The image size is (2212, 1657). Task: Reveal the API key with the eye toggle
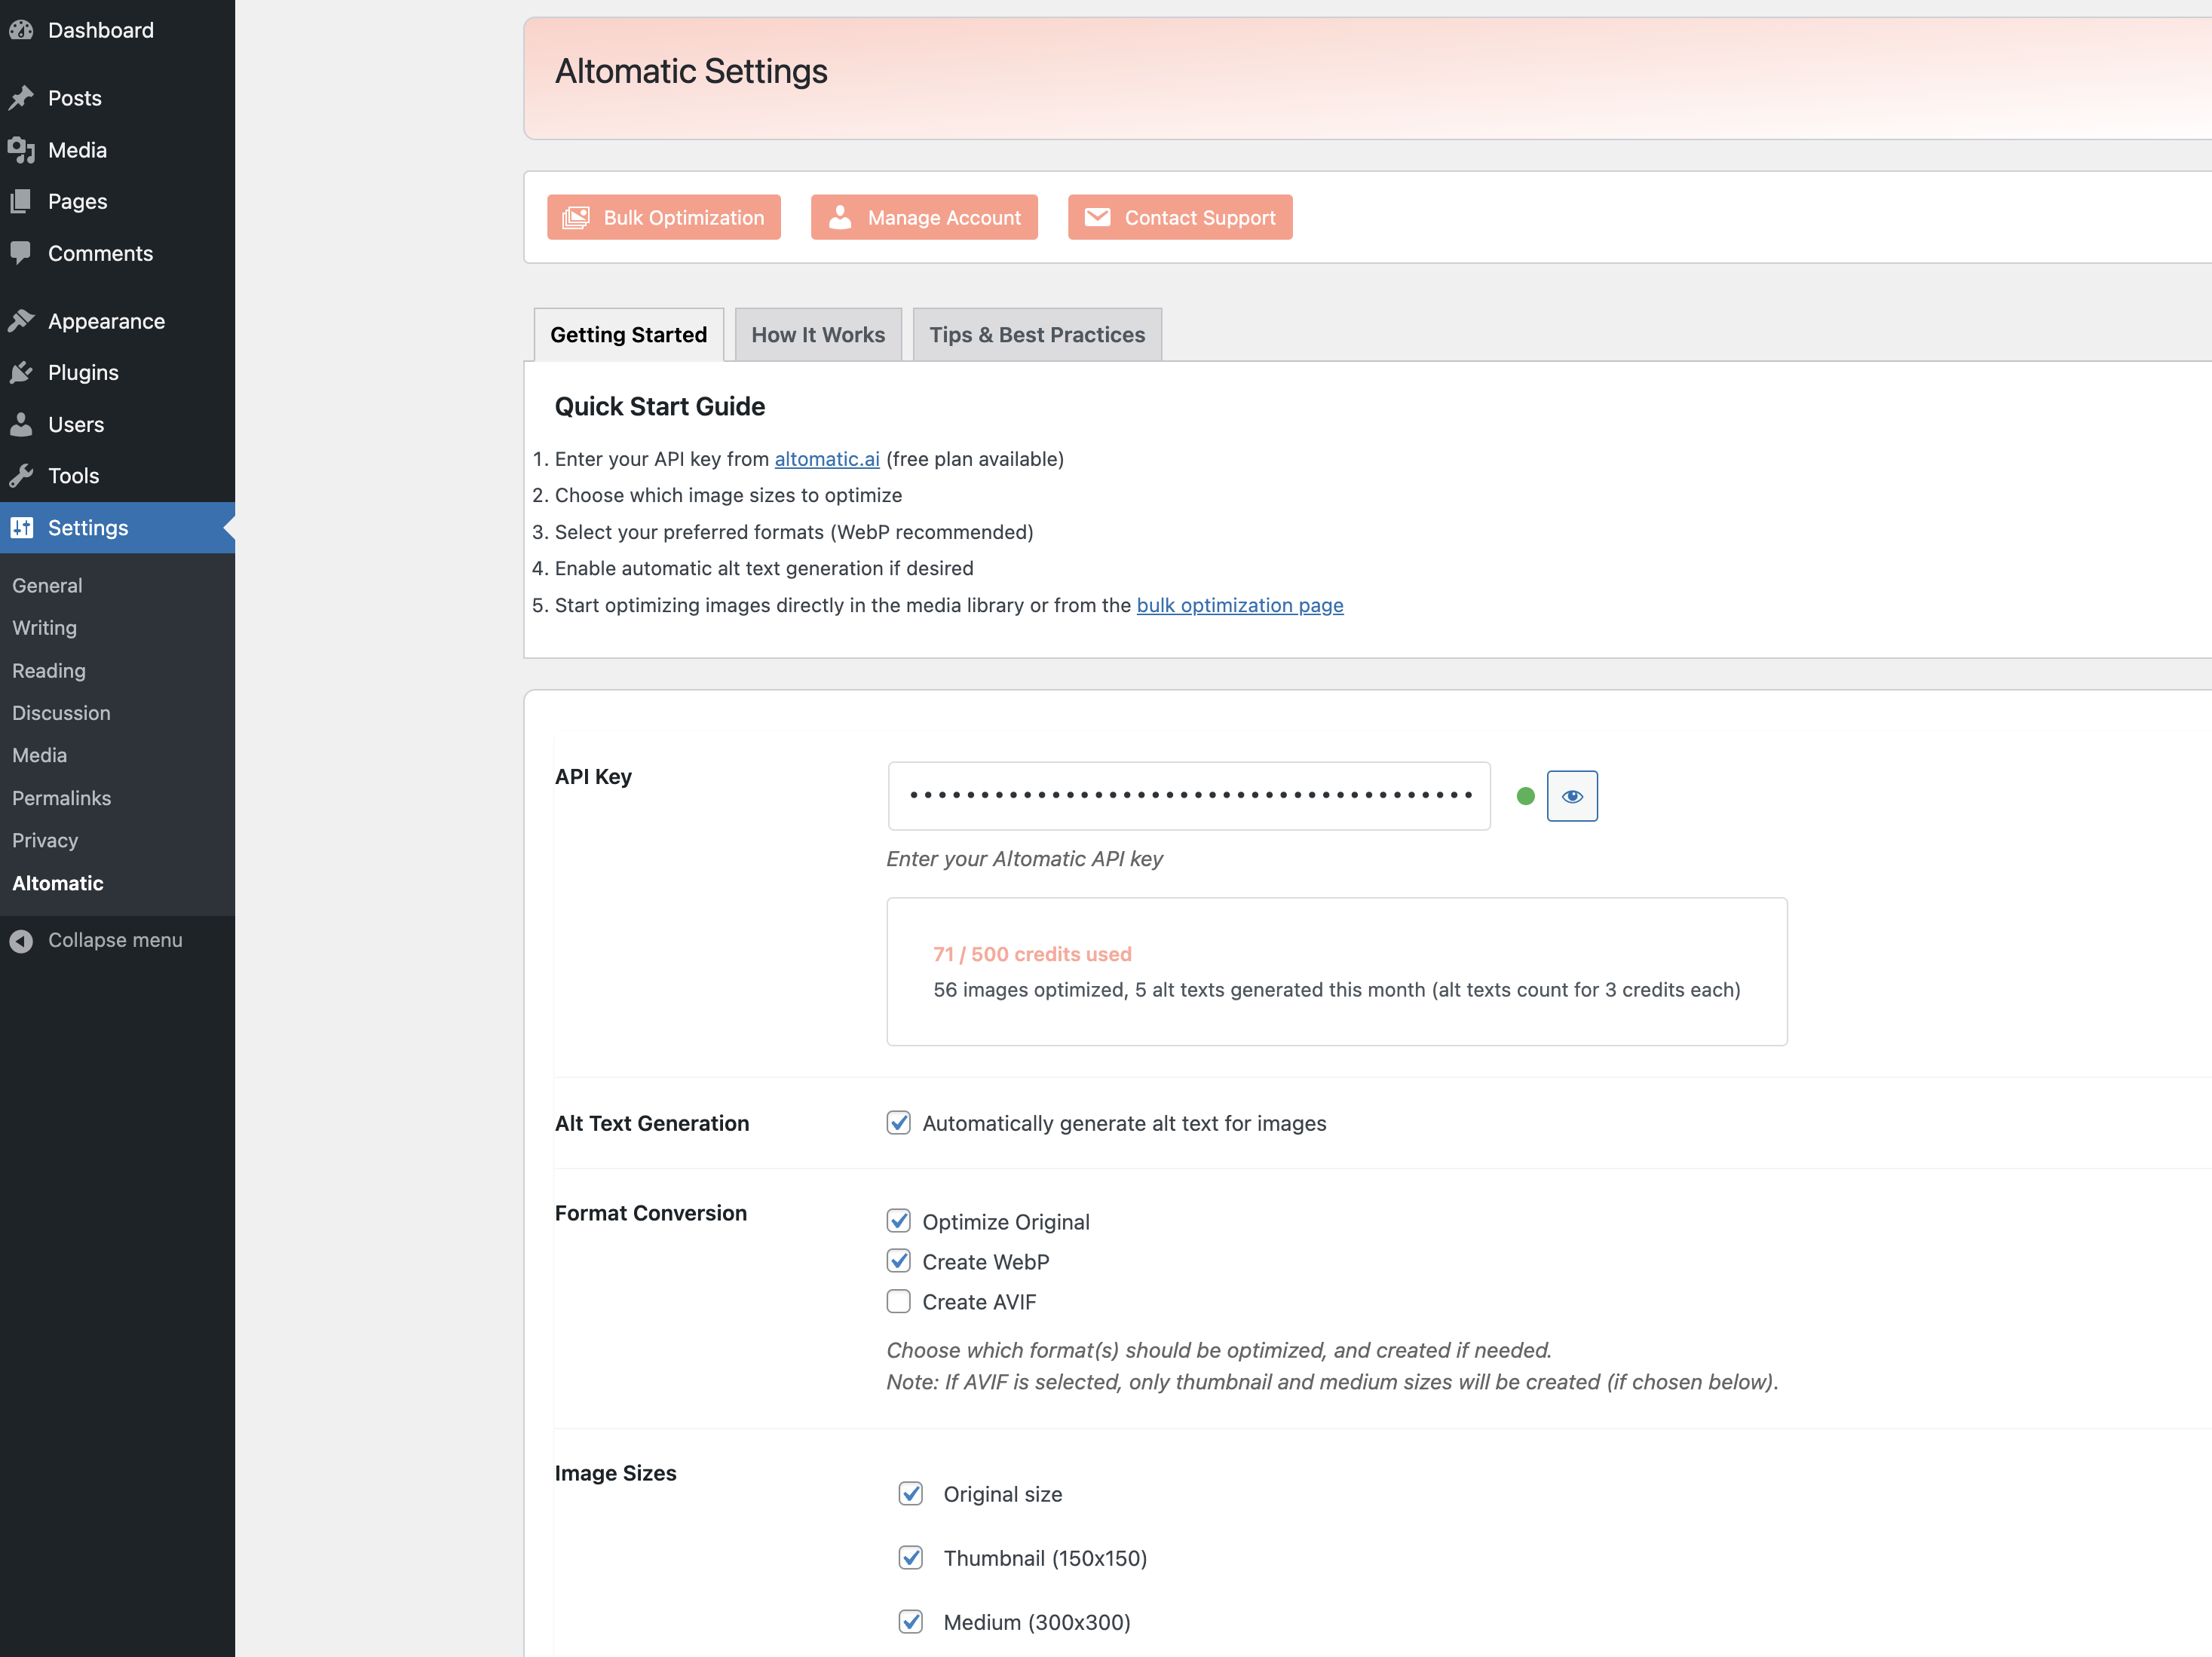click(1572, 796)
